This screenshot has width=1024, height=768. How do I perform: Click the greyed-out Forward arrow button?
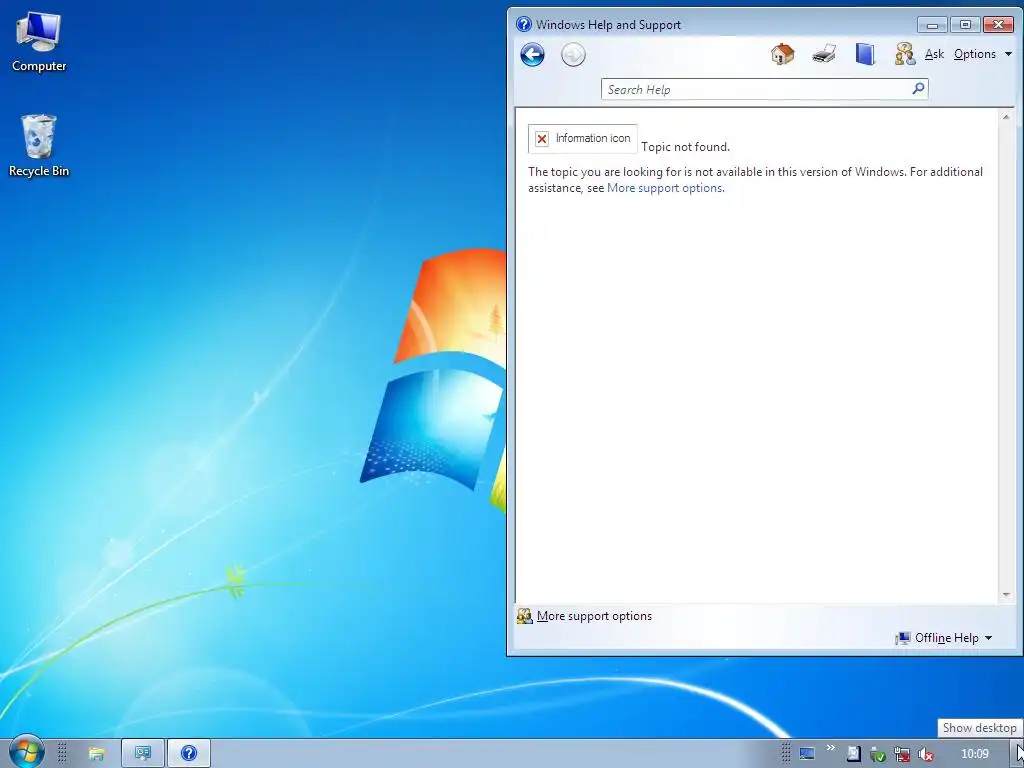tap(573, 54)
